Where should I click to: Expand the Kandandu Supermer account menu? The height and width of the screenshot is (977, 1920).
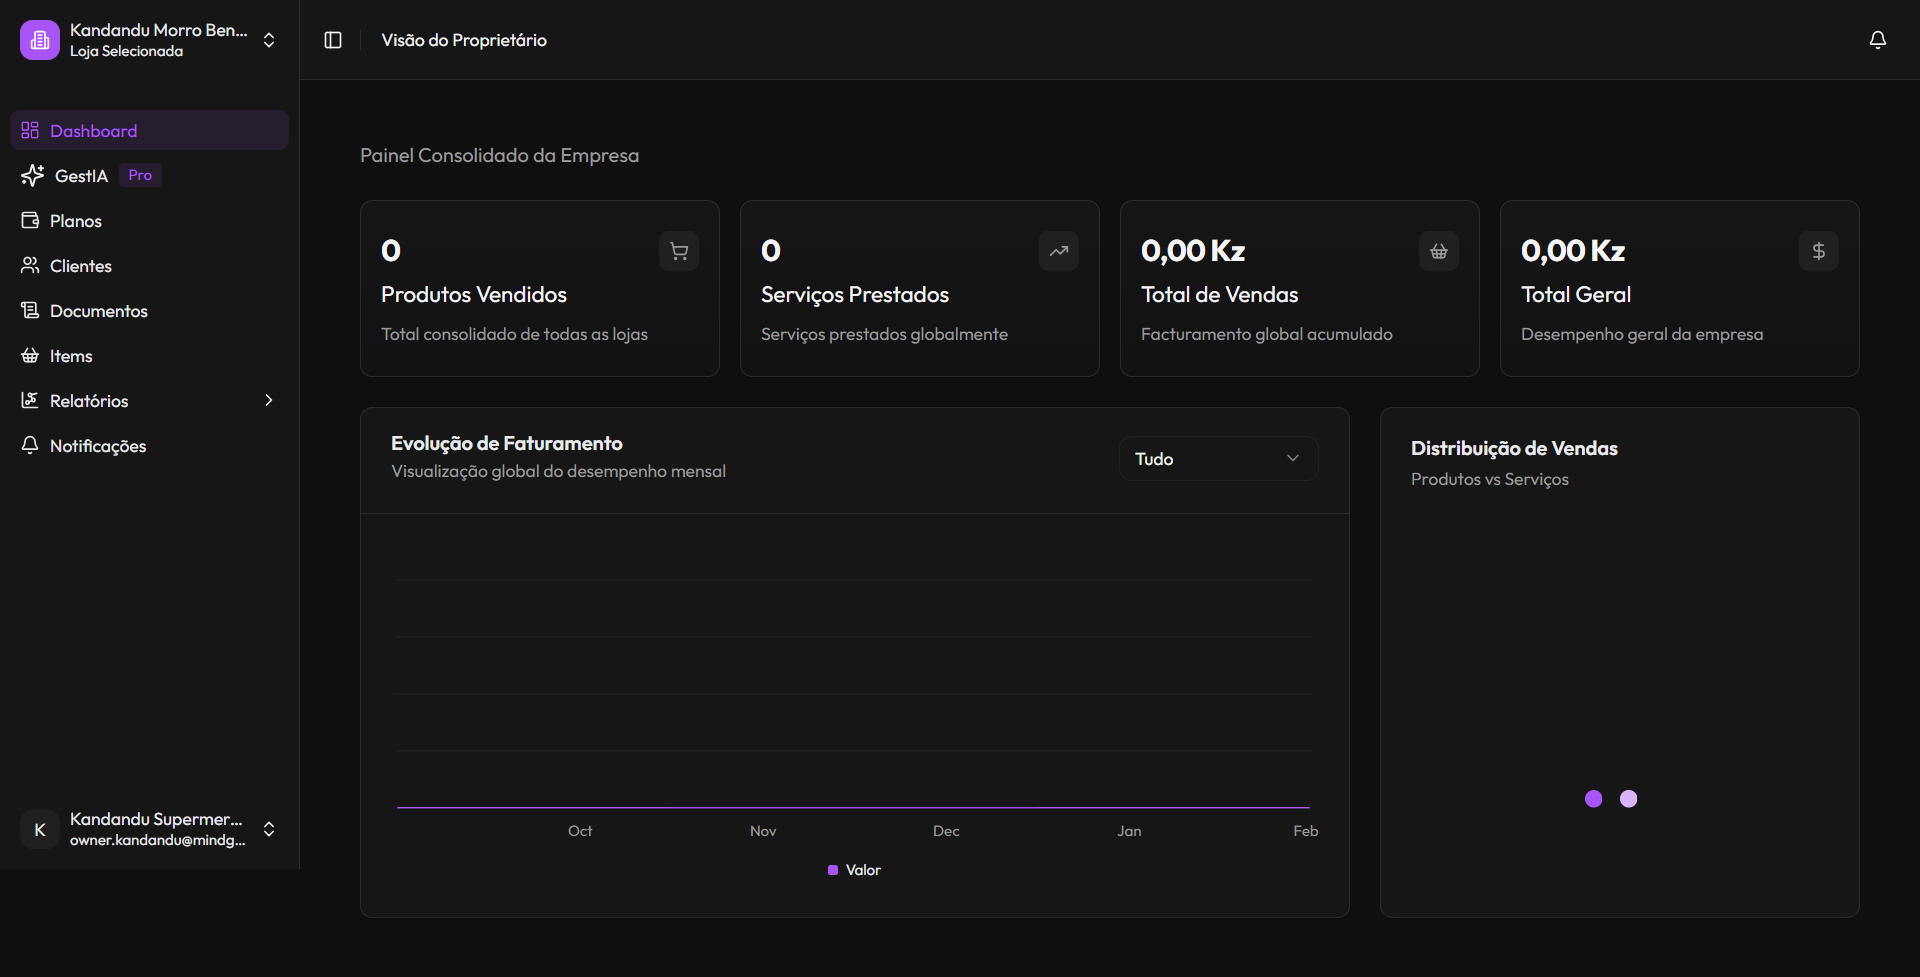click(268, 829)
